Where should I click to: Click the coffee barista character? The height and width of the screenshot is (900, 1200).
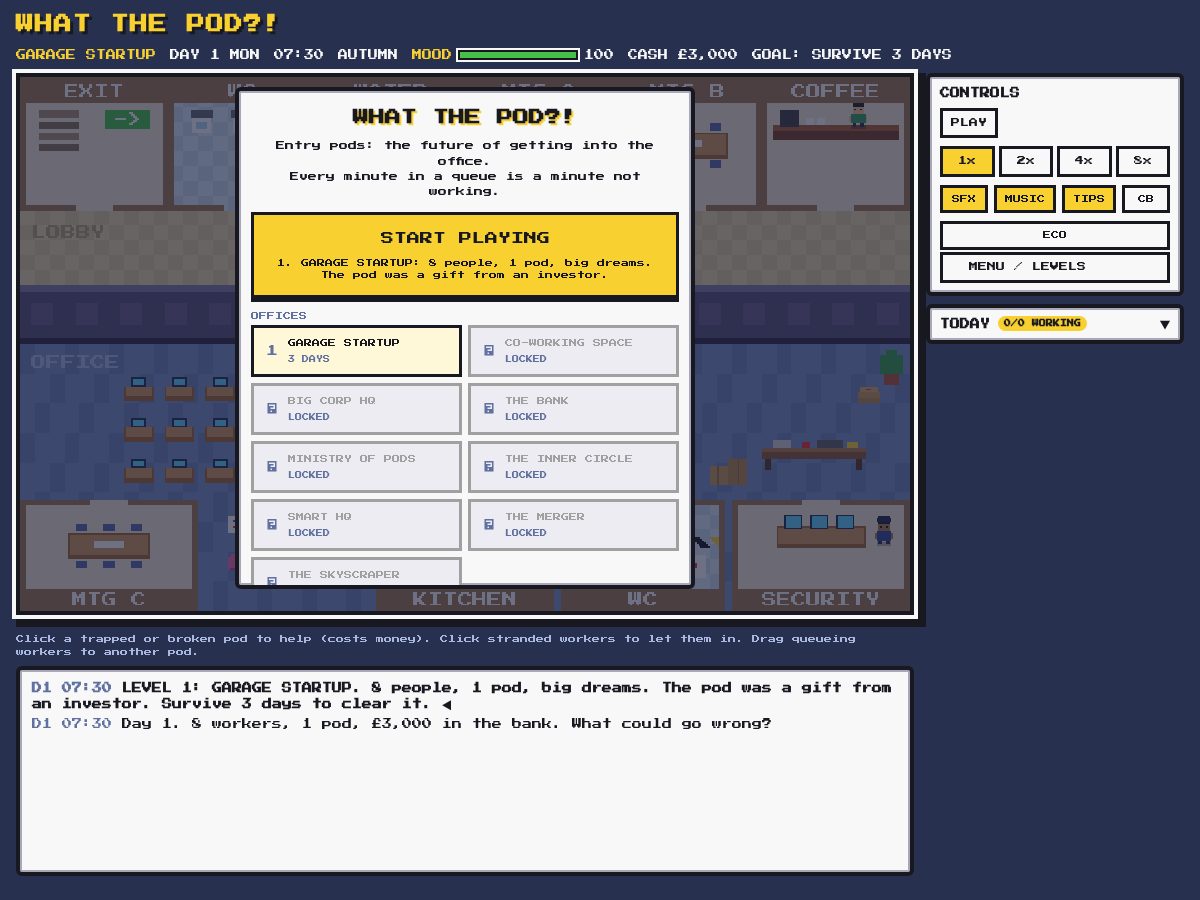858,114
